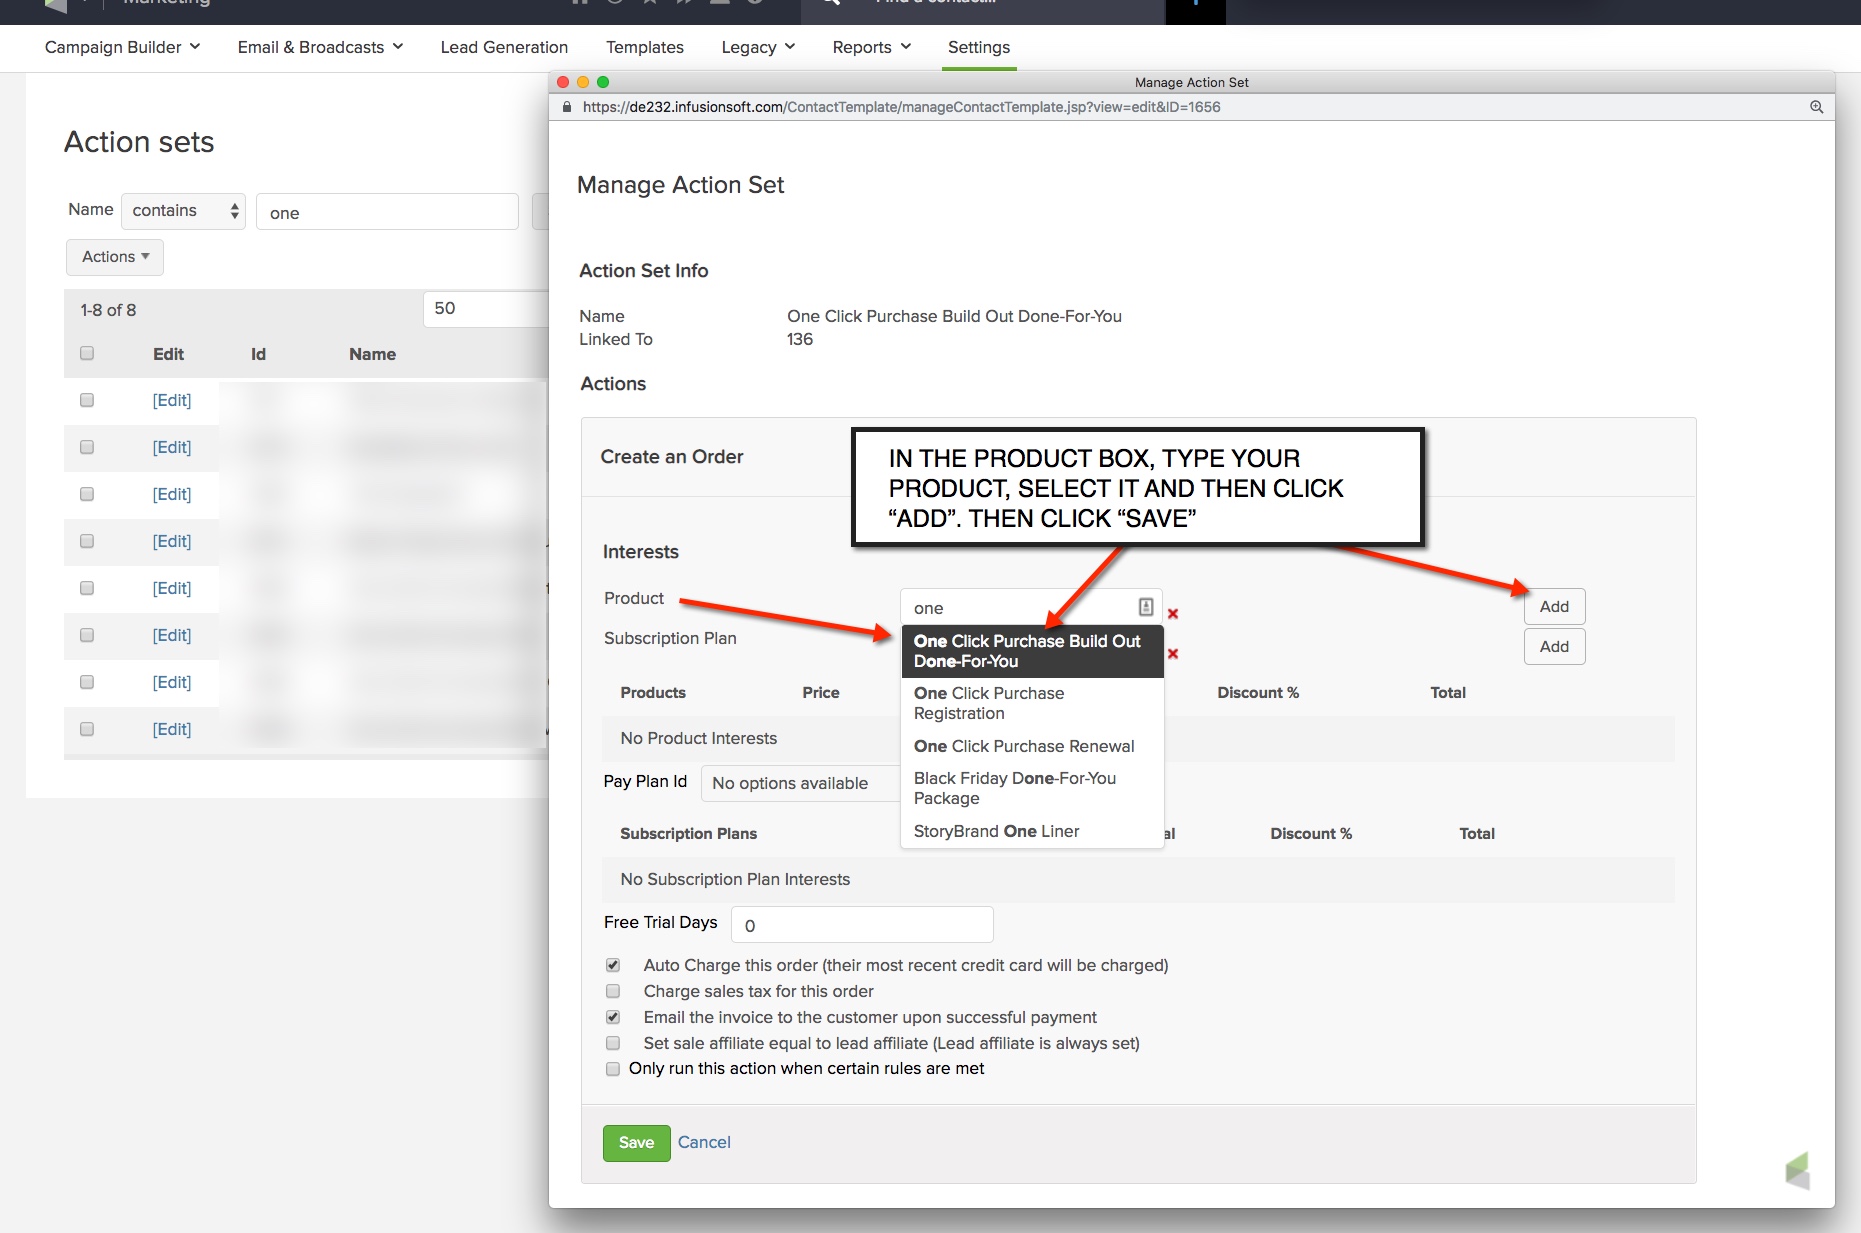Check Only run this action when certain rules are met

tap(613, 1069)
